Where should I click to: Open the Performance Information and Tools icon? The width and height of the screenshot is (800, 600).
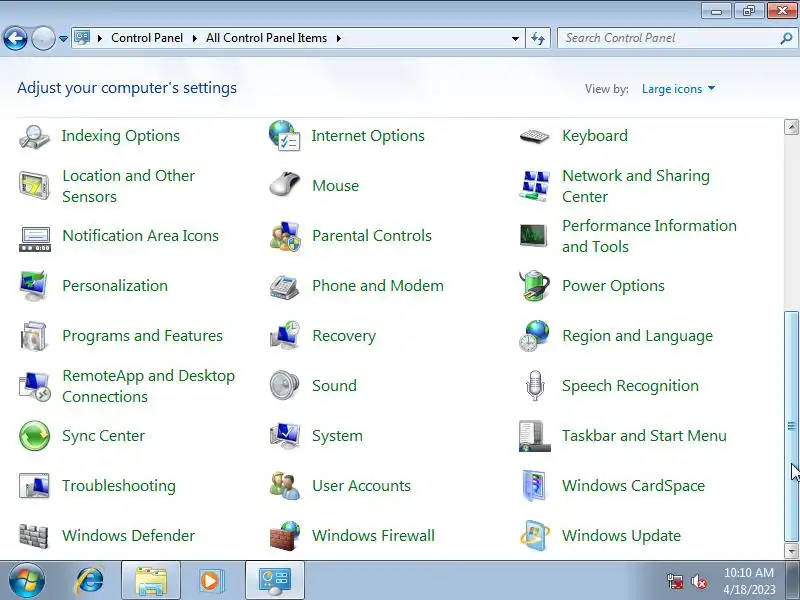(534, 235)
